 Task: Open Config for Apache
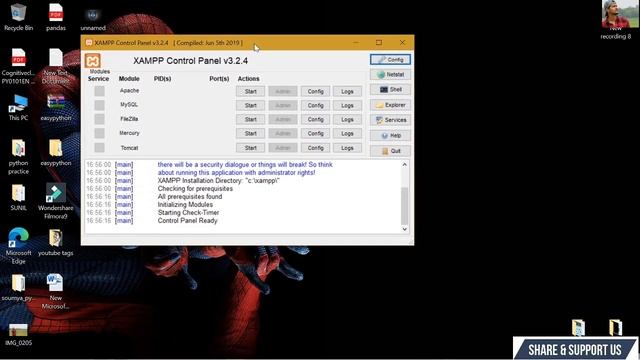click(315, 91)
